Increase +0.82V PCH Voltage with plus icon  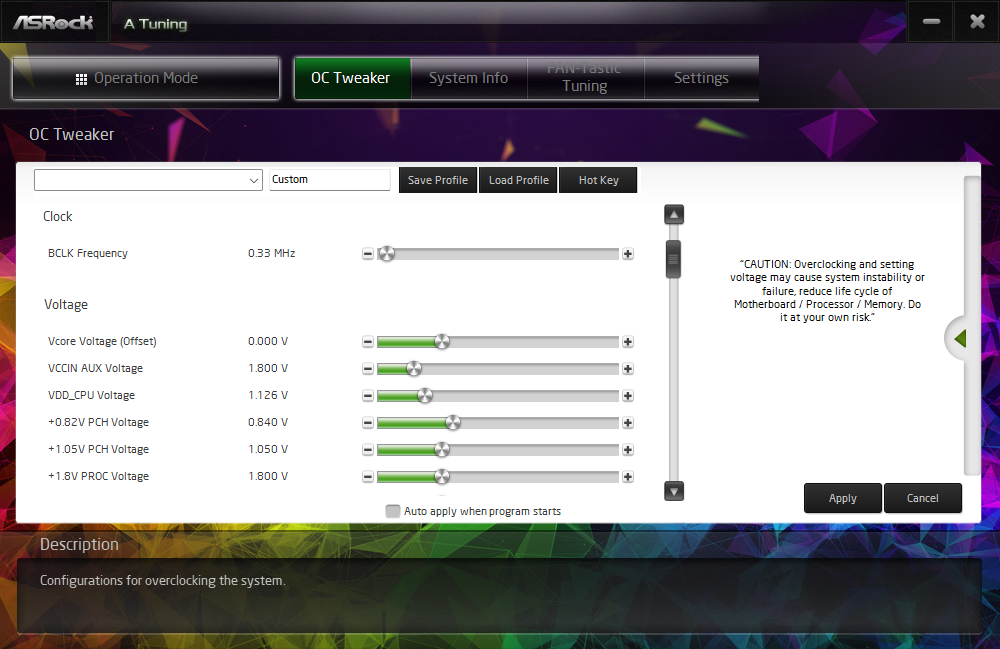point(628,423)
